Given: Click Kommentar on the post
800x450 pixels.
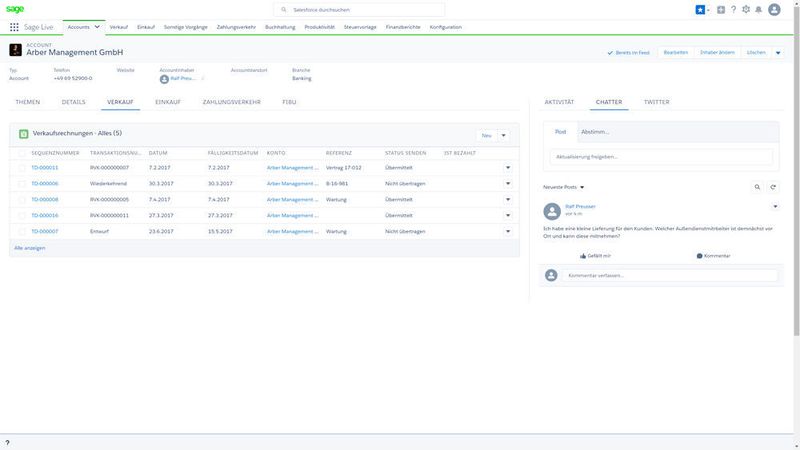Looking at the screenshot, I should 713,256.
